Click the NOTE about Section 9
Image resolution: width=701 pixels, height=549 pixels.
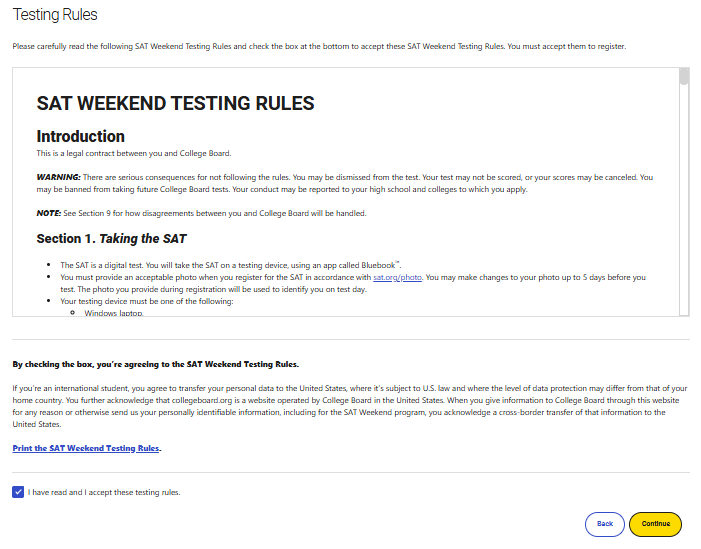pos(200,213)
